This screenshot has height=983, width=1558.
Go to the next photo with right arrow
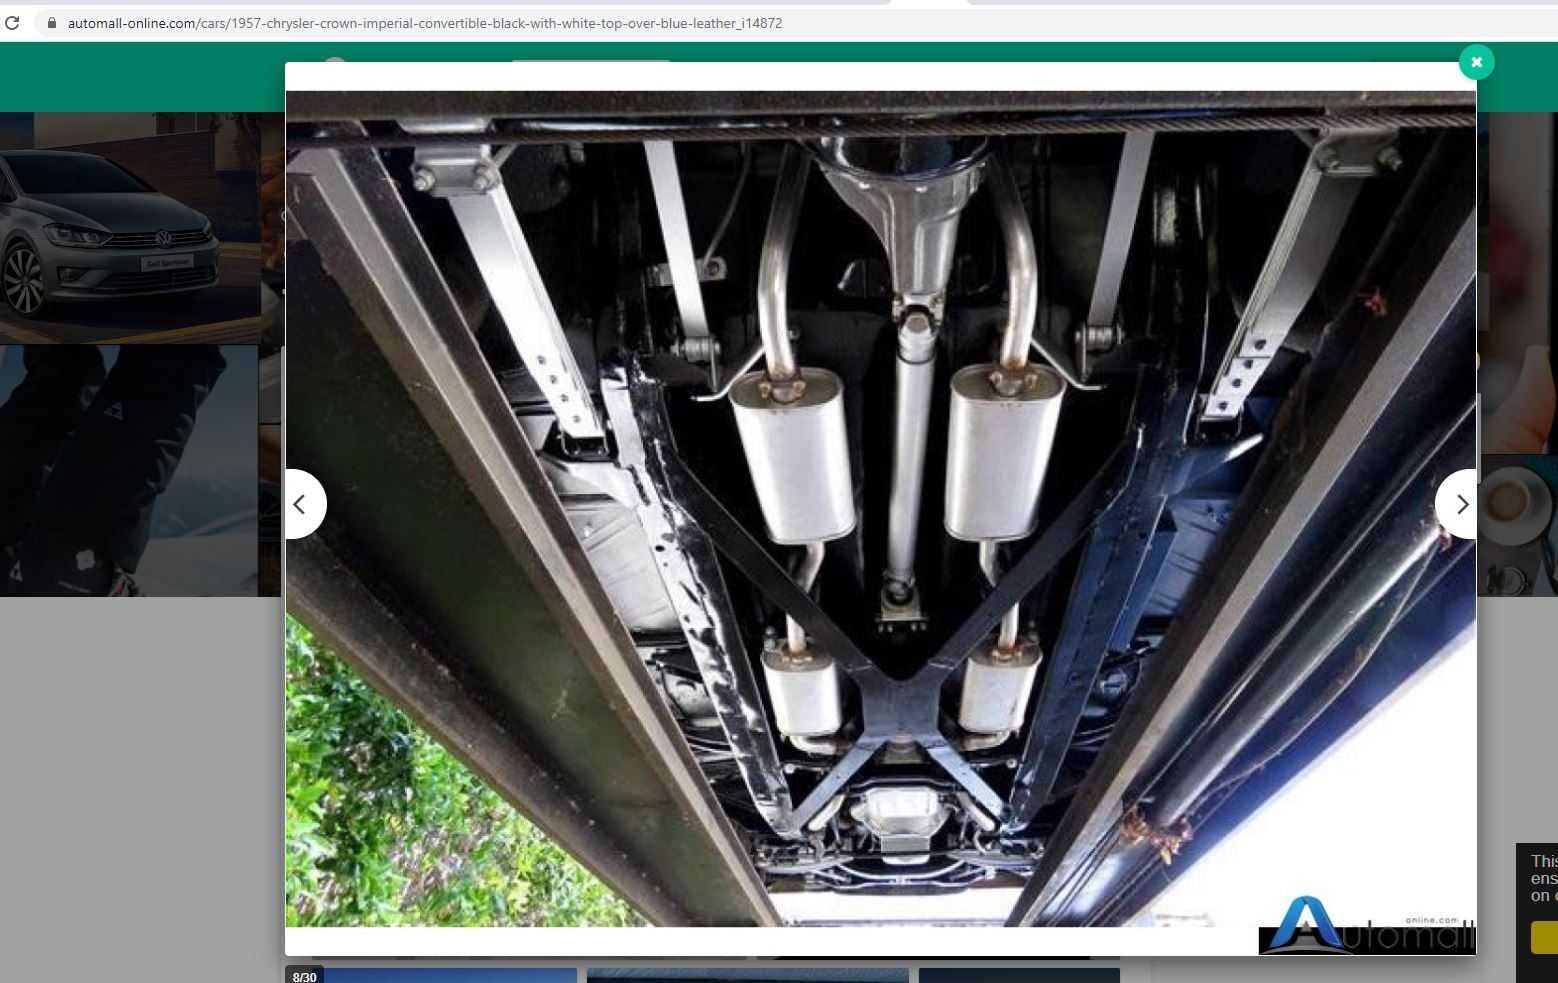tap(1460, 504)
